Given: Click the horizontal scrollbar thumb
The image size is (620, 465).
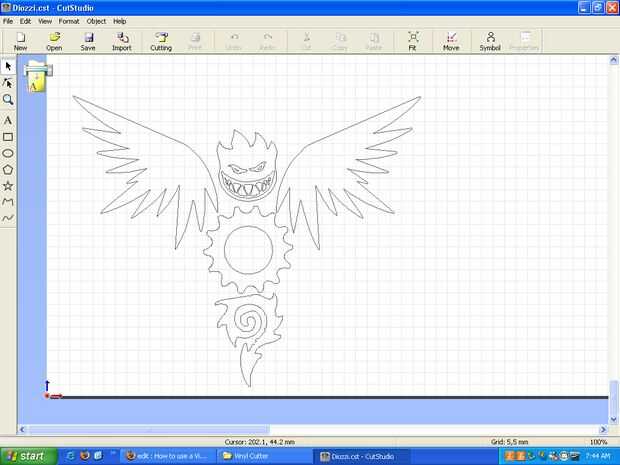Looking at the screenshot, I should (149, 429).
